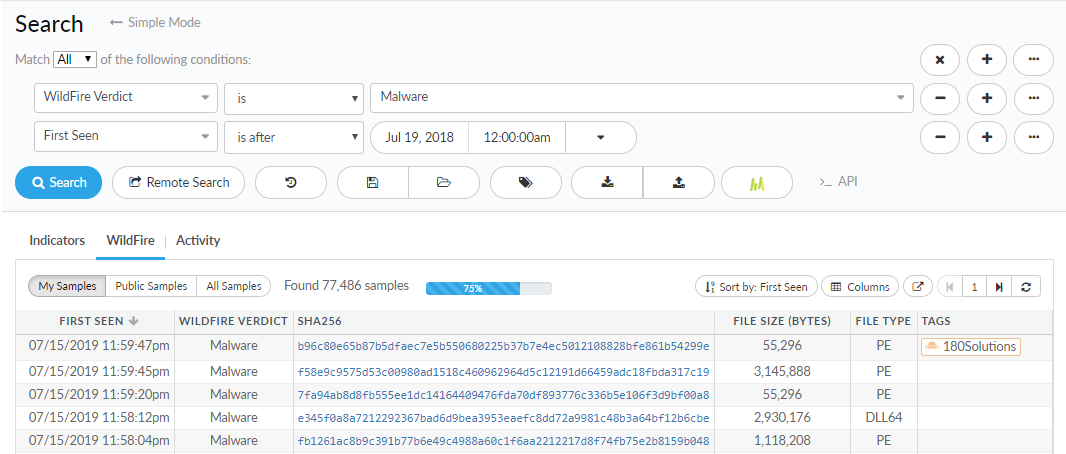
Task: Open search history with the clock icon
Action: (290, 182)
